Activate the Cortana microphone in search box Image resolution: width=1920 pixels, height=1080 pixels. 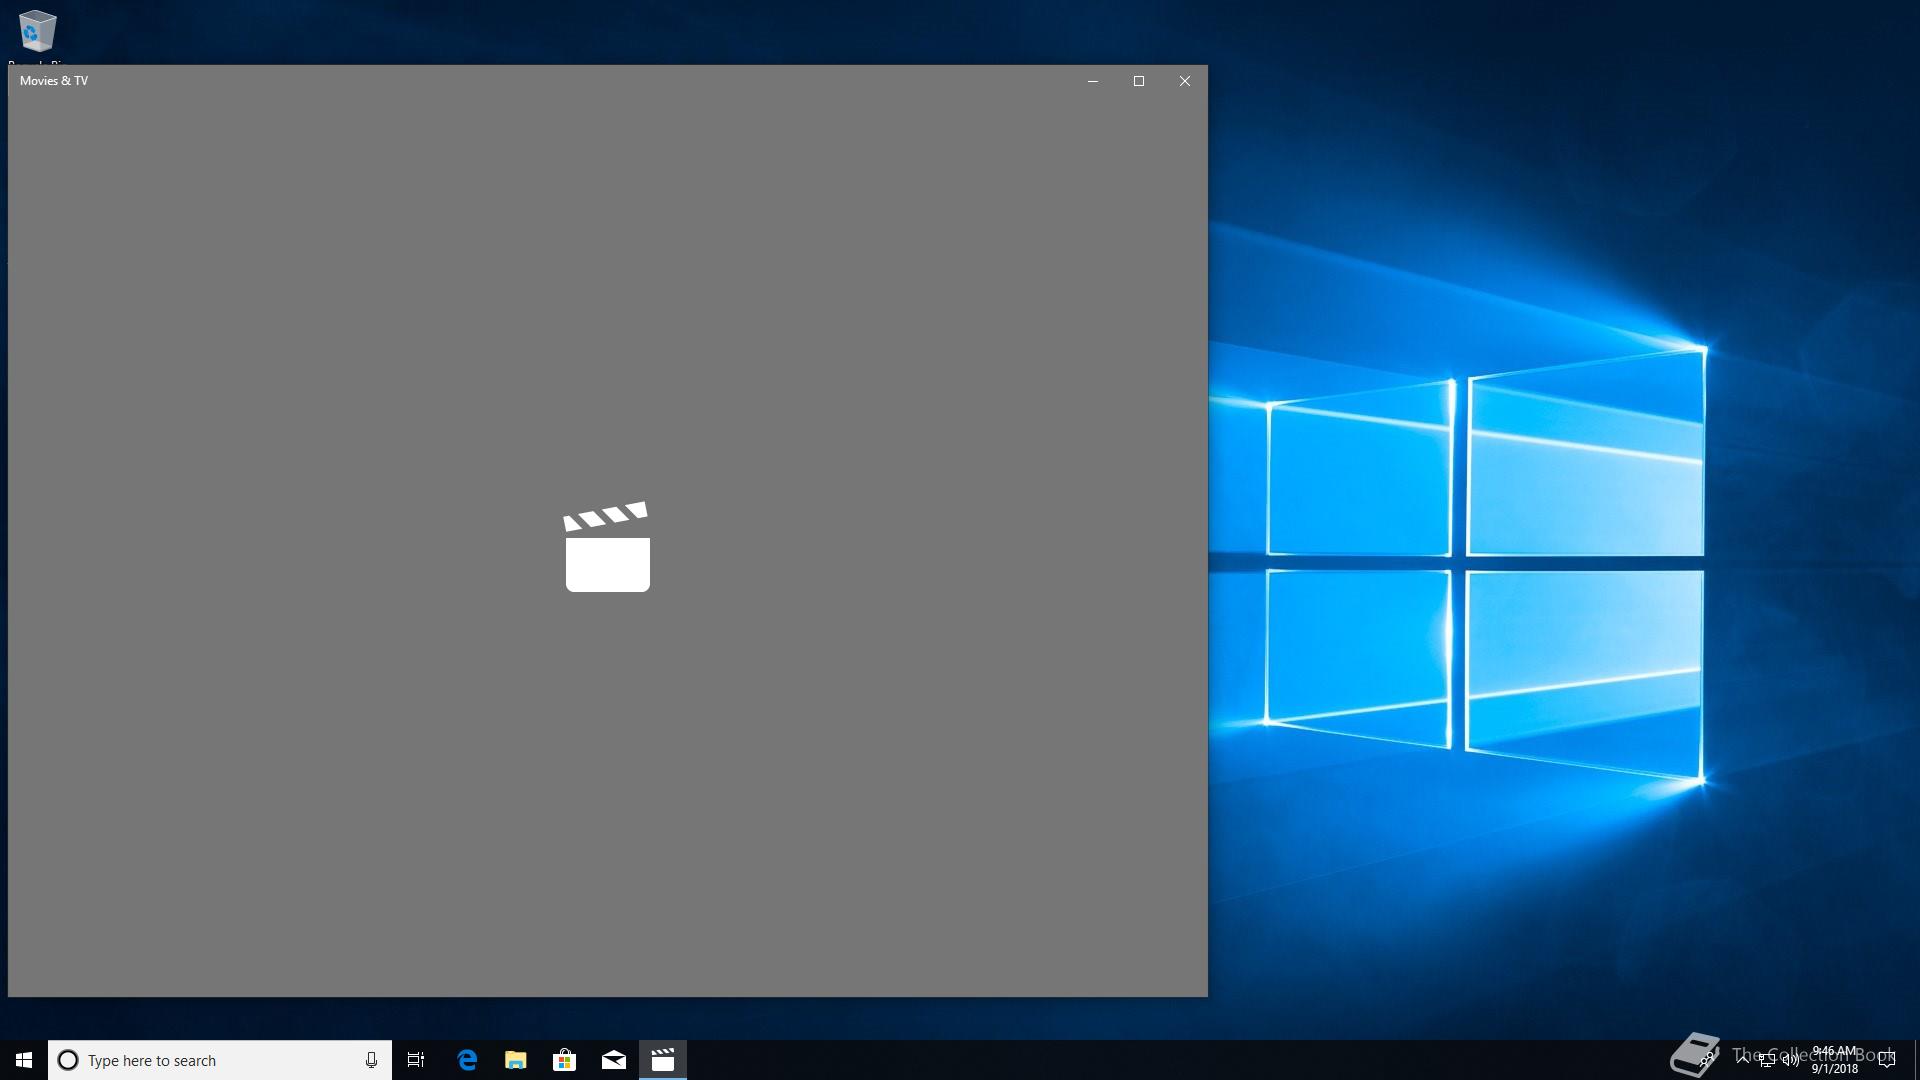371,1060
